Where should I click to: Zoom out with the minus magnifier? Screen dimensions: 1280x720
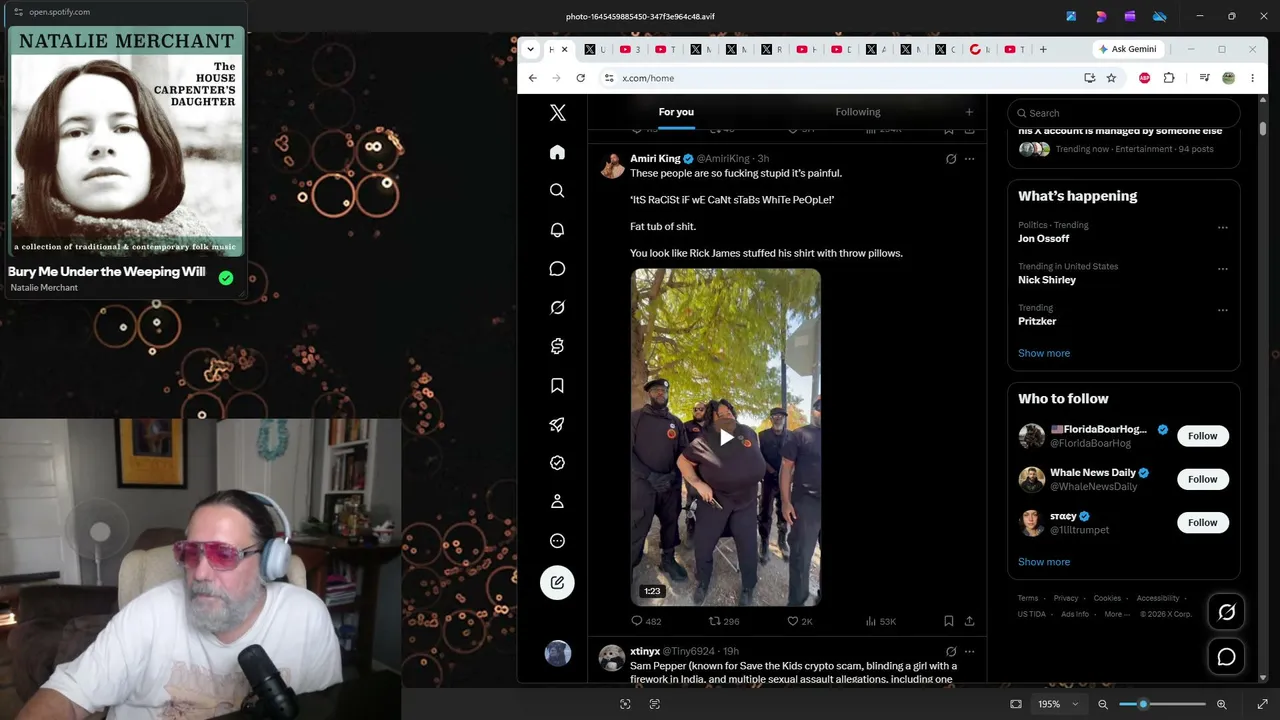[x=1103, y=704]
